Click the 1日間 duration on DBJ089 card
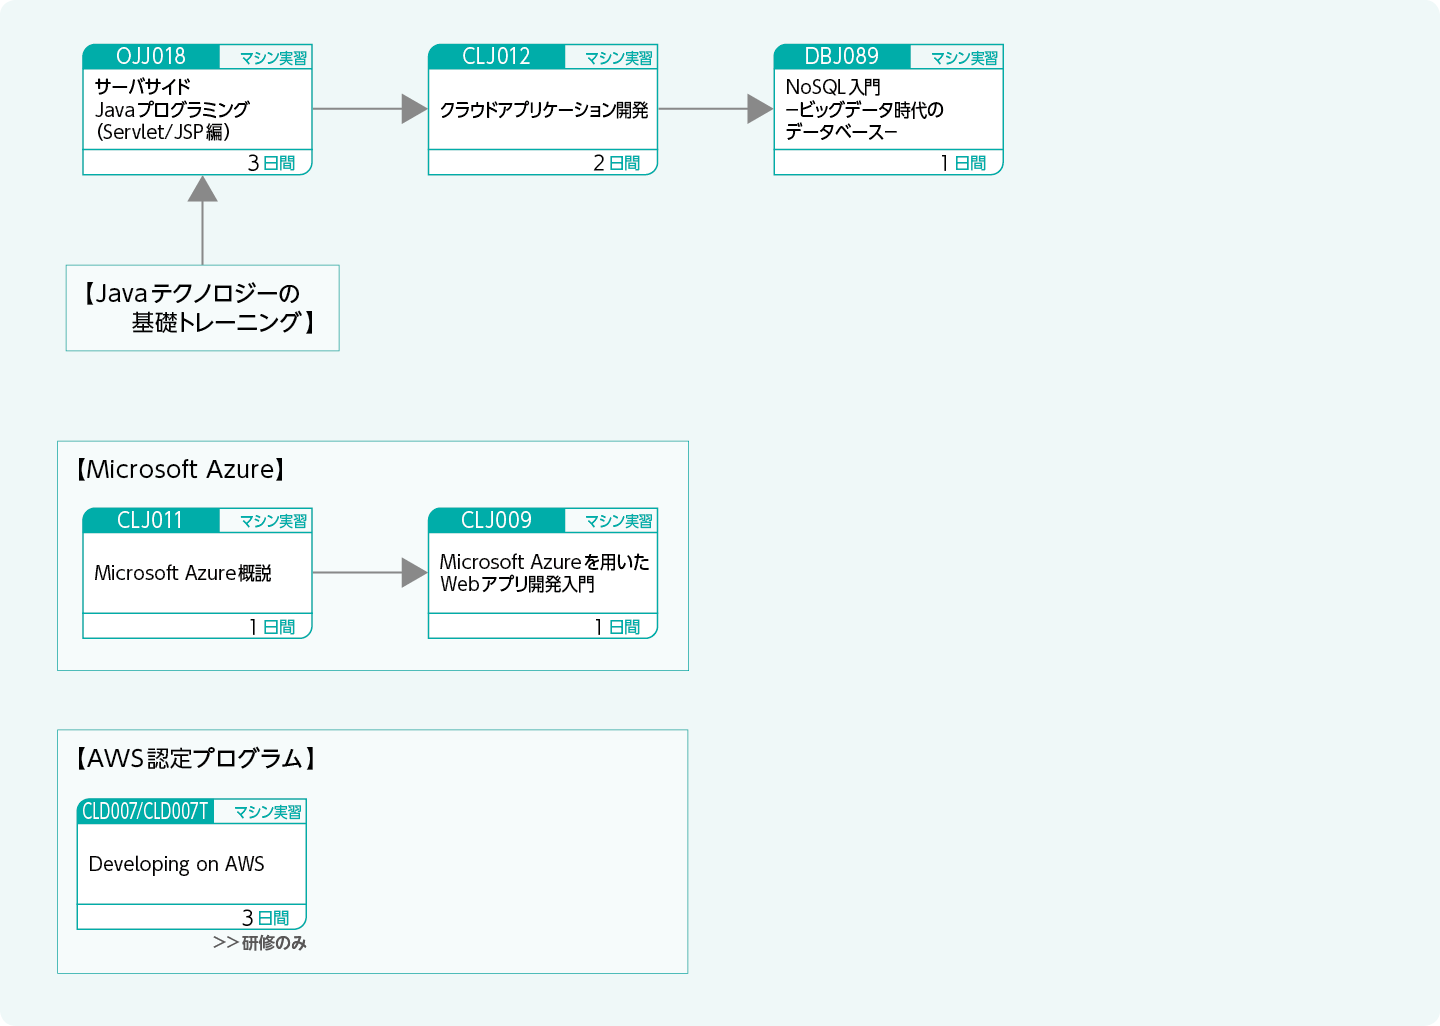The height and width of the screenshot is (1026, 1440). (963, 163)
